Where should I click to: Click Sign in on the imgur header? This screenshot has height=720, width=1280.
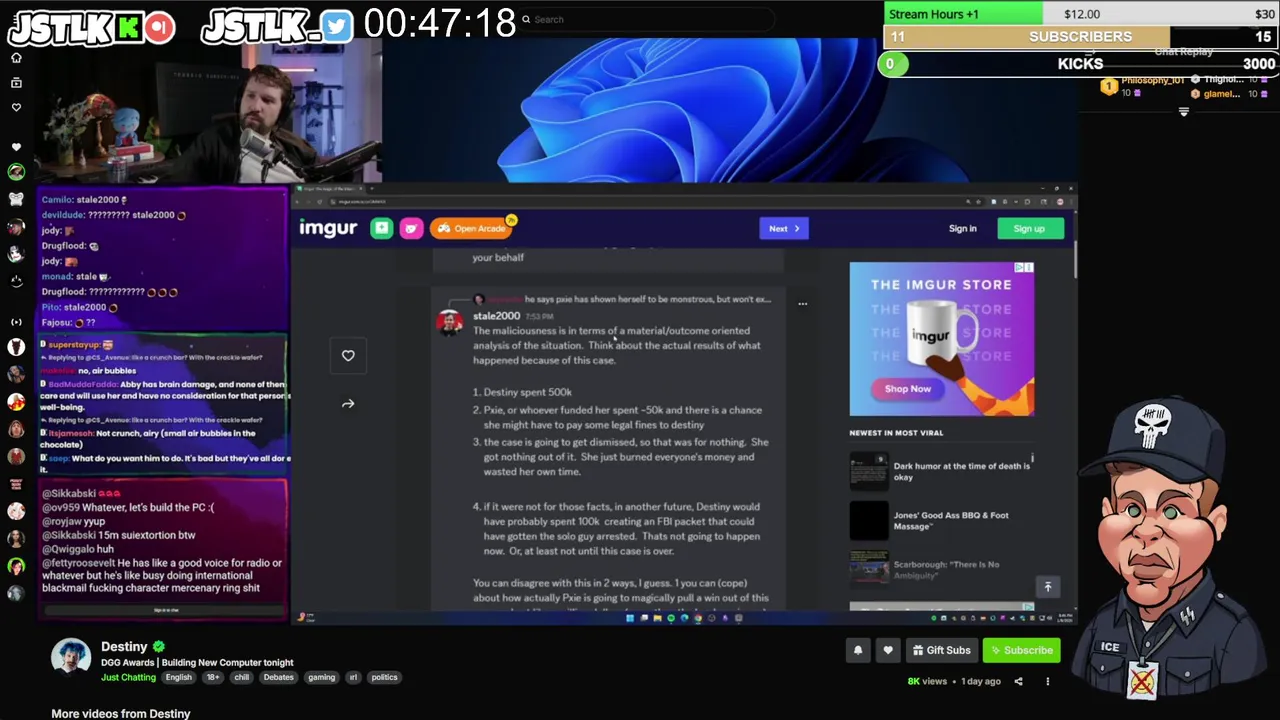(962, 228)
